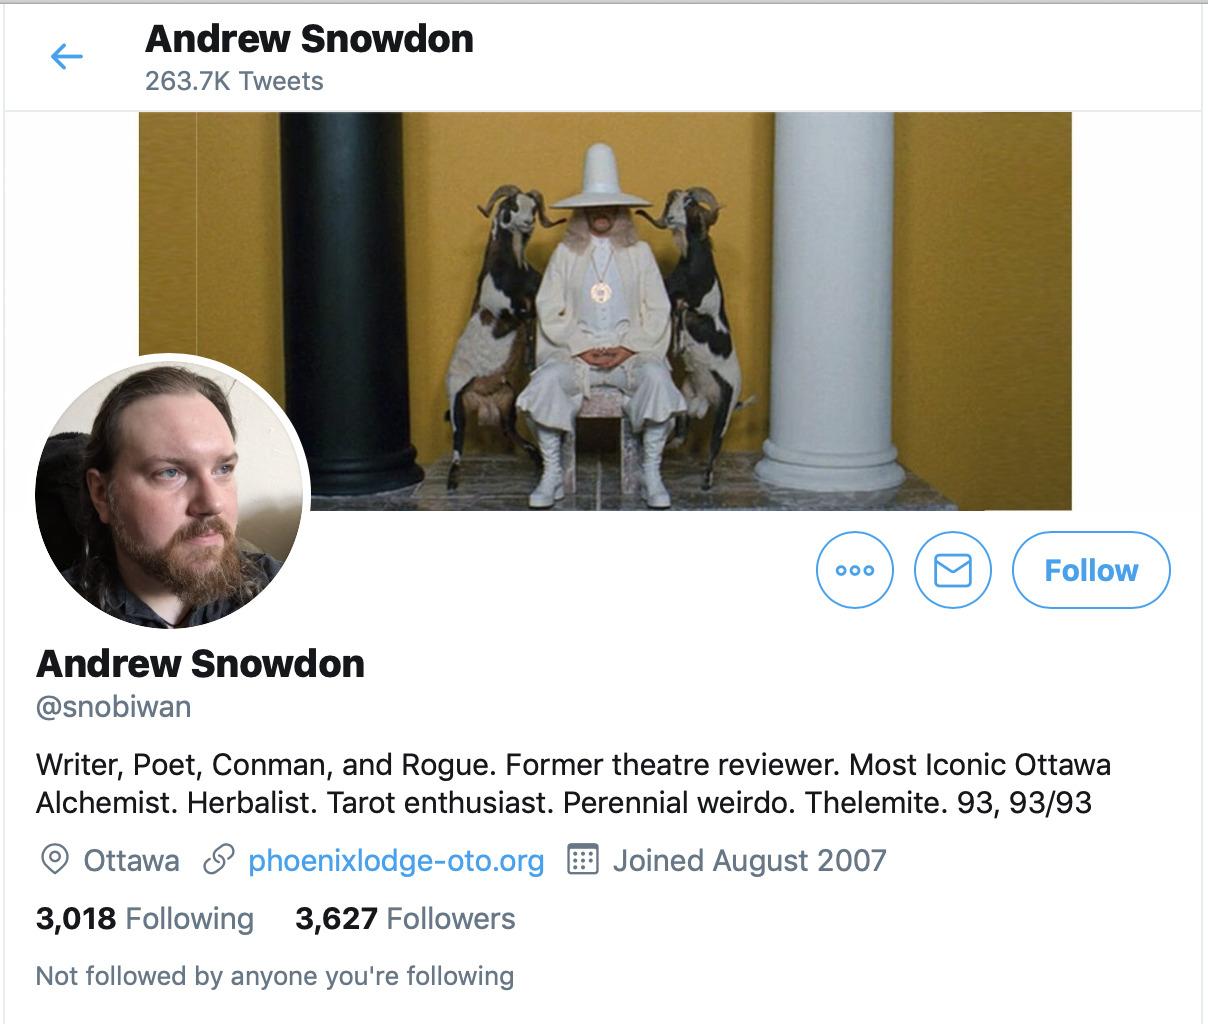
Task: Click the profile bio description text
Action: (573, 784)
